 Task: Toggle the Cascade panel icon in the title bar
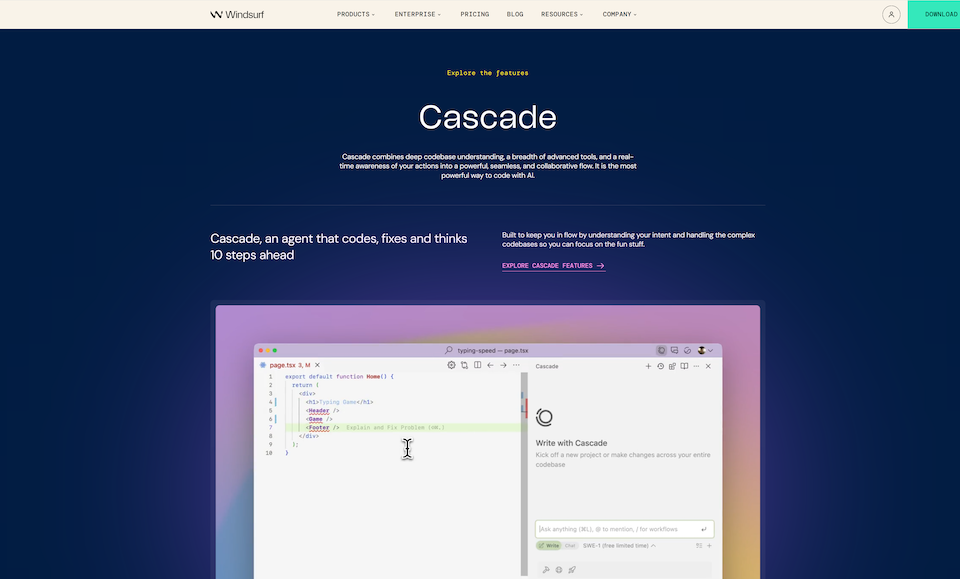coord(661,351)
